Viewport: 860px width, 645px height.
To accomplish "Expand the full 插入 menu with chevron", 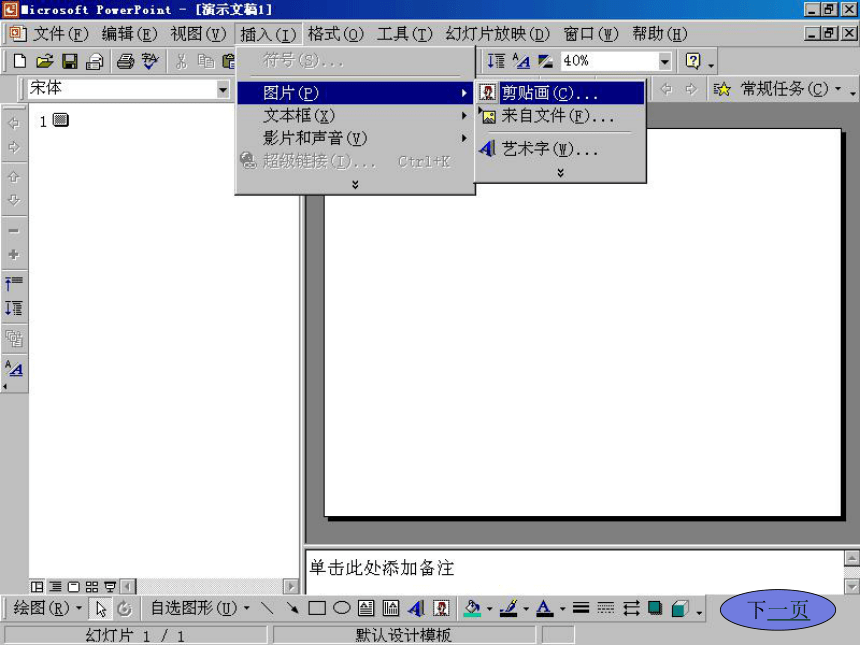I will coord(355,185).
